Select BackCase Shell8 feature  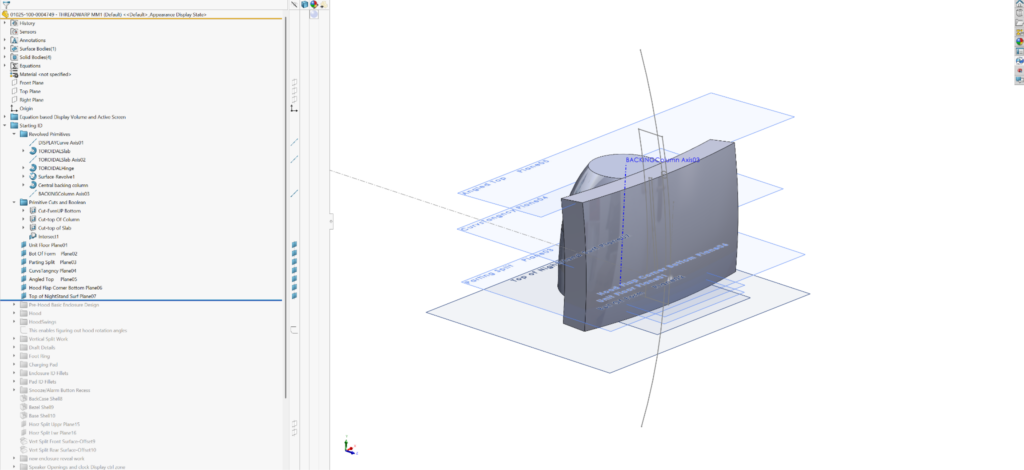click(46, 398)
